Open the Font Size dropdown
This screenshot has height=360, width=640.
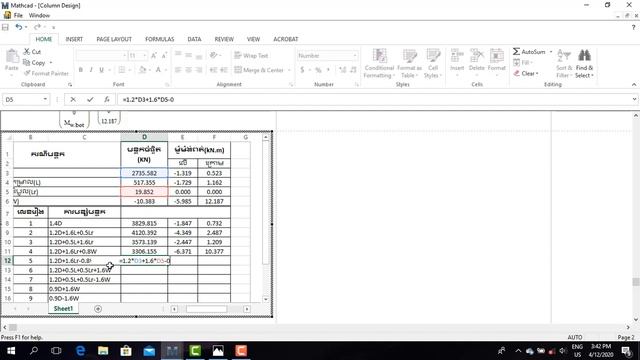pos(144,56)
